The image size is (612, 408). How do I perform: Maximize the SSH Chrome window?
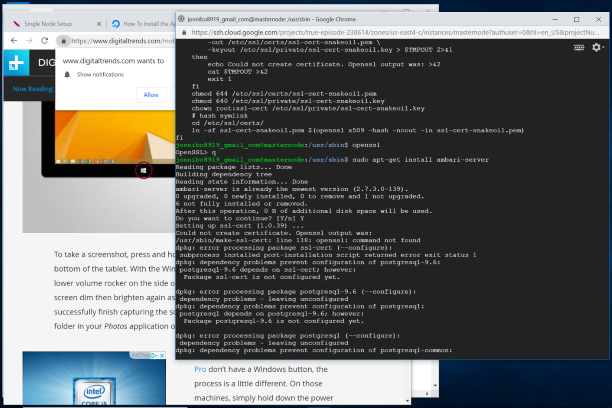(x=576, y=19)
